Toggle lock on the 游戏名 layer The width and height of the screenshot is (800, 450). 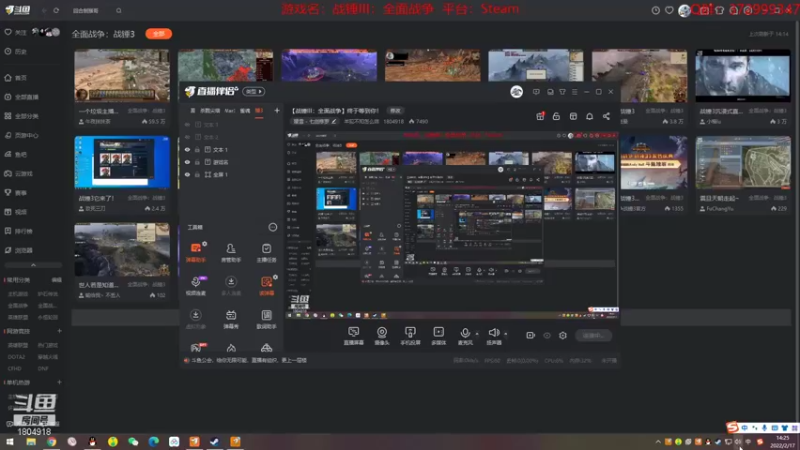click(x=197, y=162)
